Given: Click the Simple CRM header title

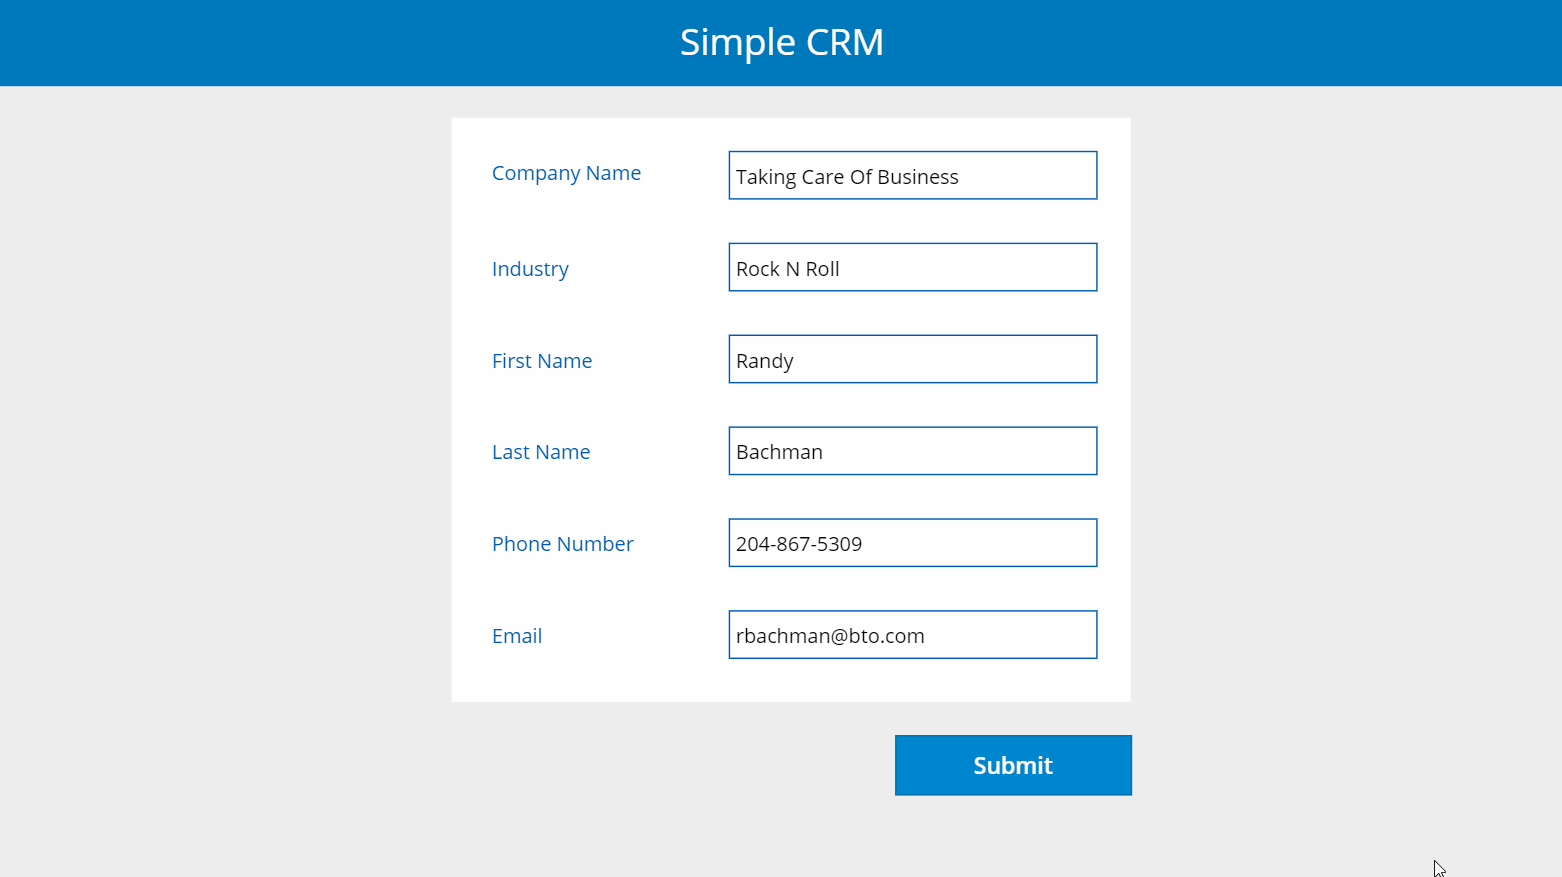Looking at the screenshot, I should [781, 42].
